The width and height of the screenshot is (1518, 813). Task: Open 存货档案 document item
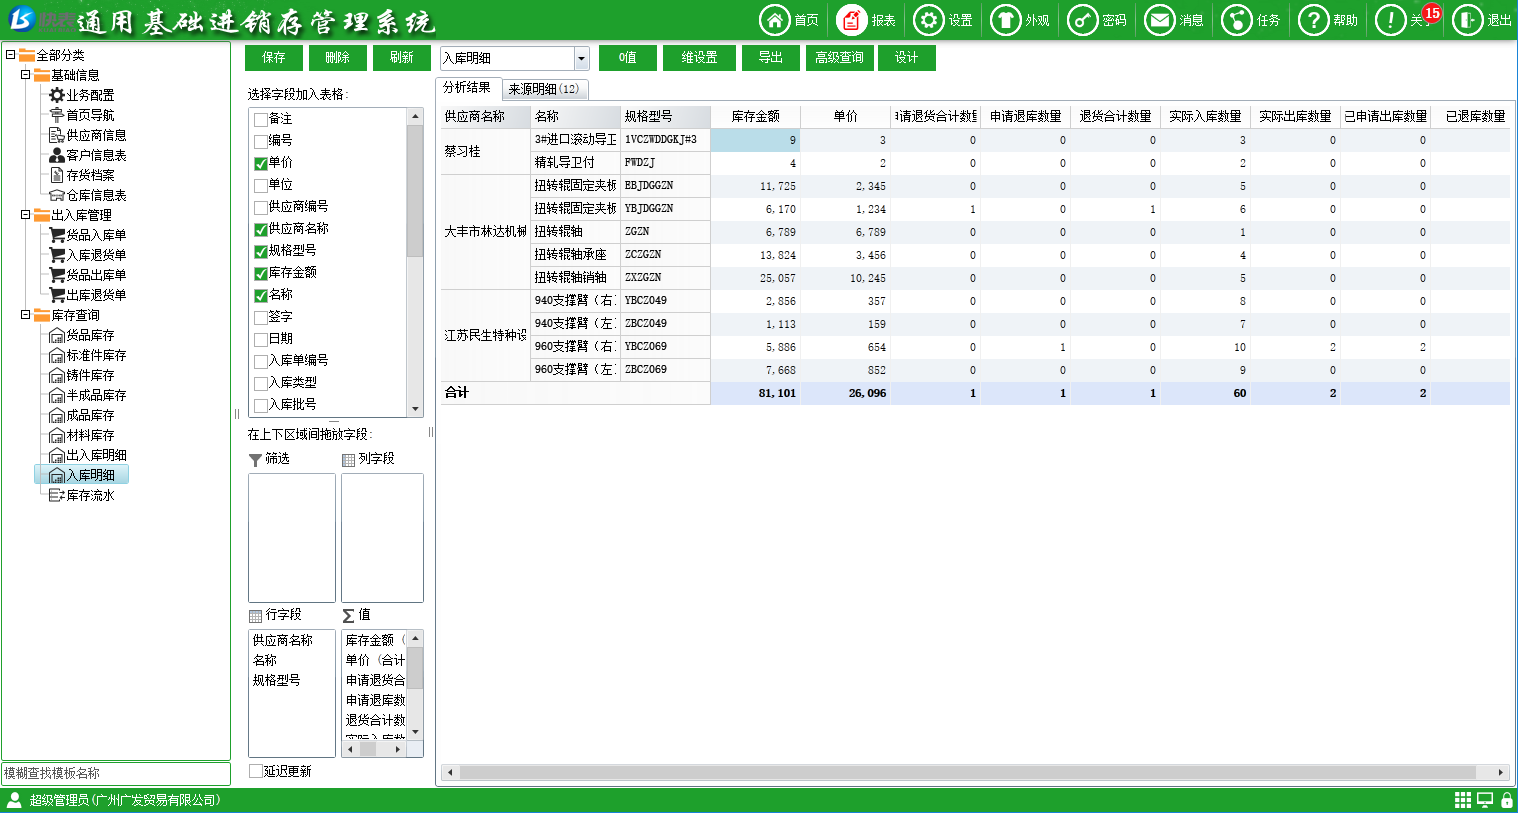click(82, 175)
